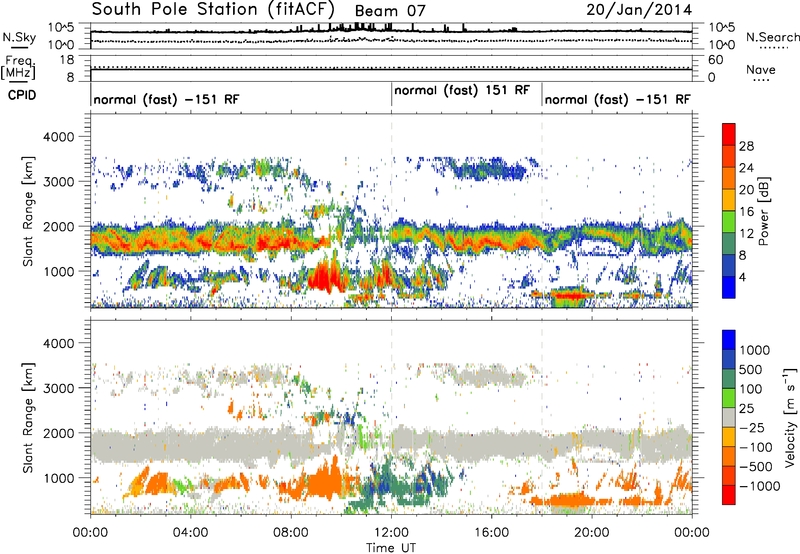The width and height of the screenshot is (800, 554).
Task: Click the '16:00' time axis label
Action: point(491,533)
